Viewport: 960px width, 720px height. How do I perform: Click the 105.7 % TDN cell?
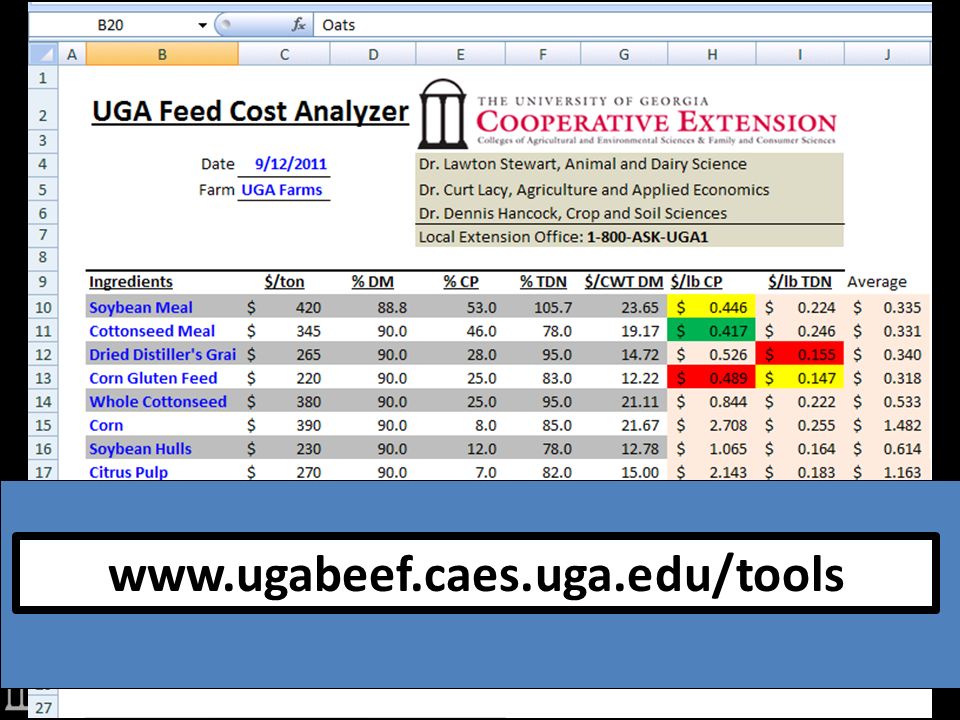(542, 307)
